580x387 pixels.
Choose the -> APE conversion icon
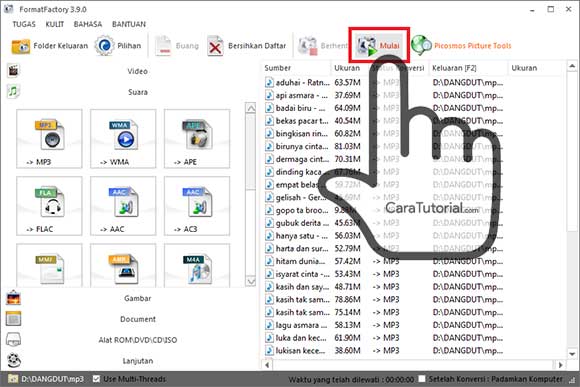(197, 139)
